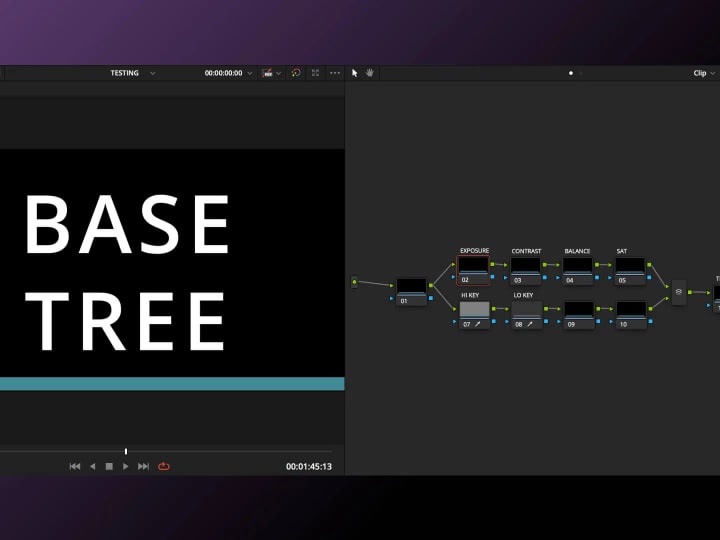Select the LO KEY node 08

click(527, 315)
